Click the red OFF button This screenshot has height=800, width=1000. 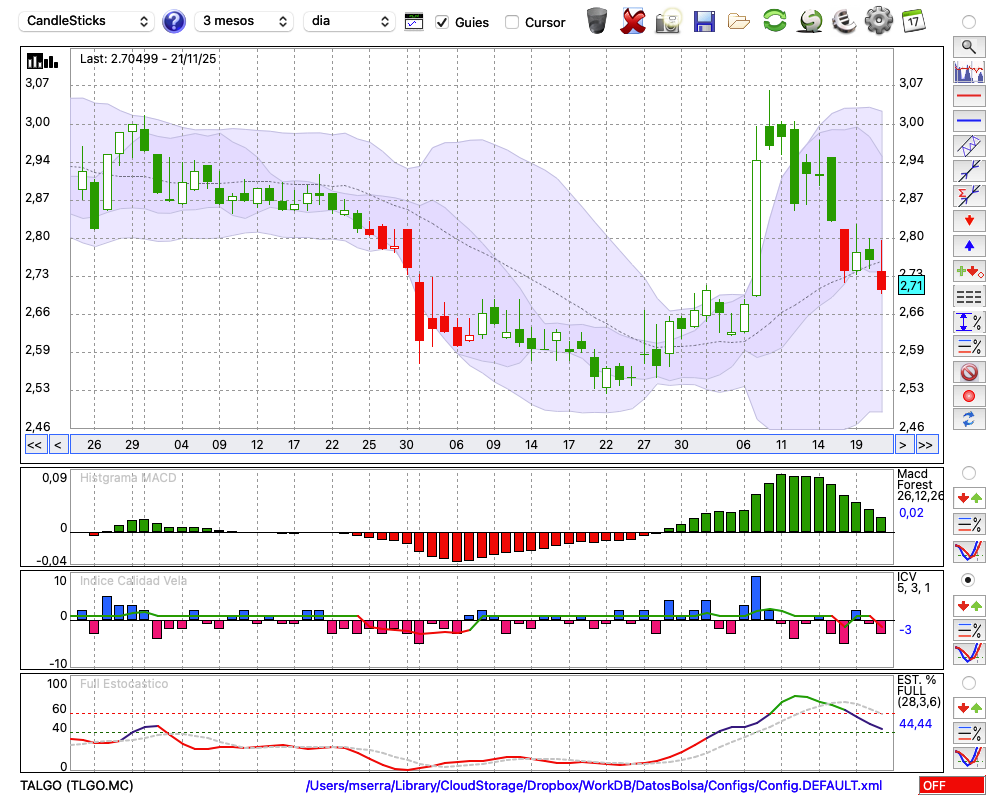tap(951, 786)
